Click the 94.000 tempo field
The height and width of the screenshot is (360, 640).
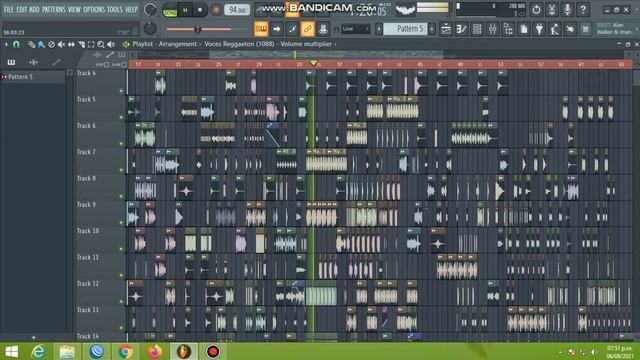click(237, 10)
